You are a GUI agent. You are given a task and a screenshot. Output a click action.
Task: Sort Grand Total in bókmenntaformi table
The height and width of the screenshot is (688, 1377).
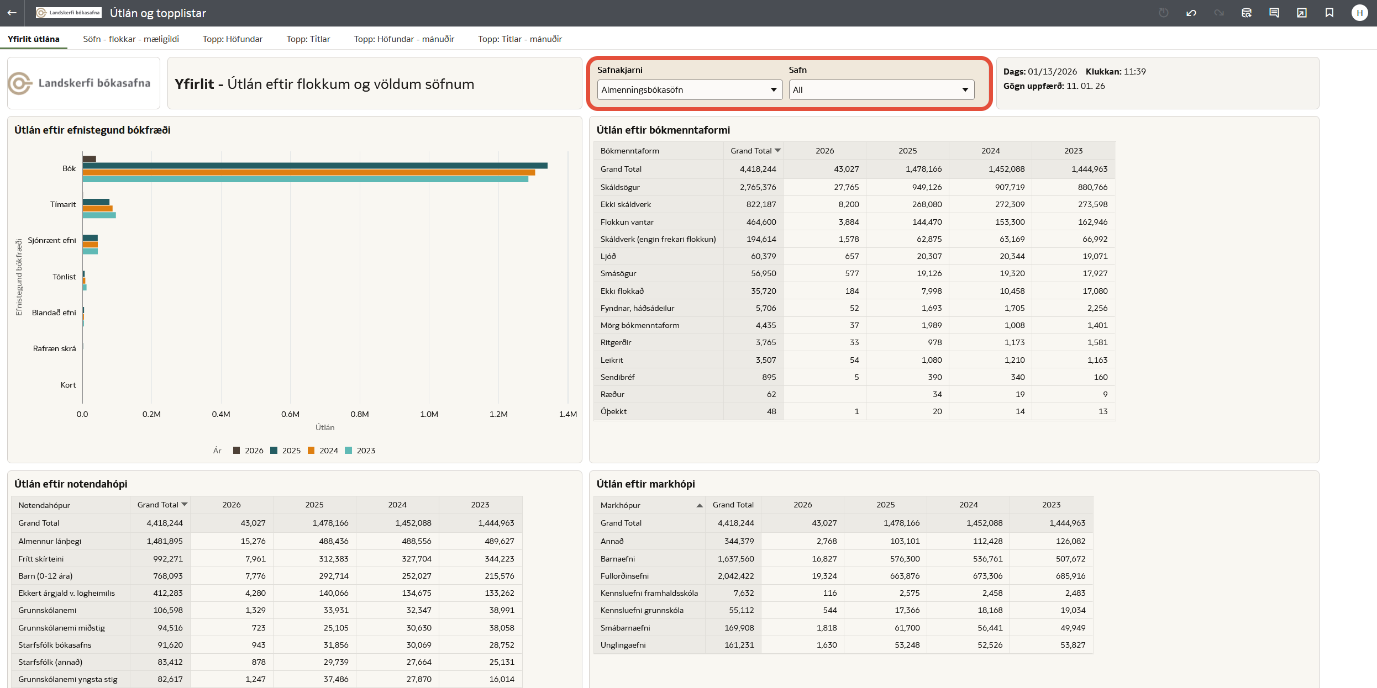[x=778, y=151]
